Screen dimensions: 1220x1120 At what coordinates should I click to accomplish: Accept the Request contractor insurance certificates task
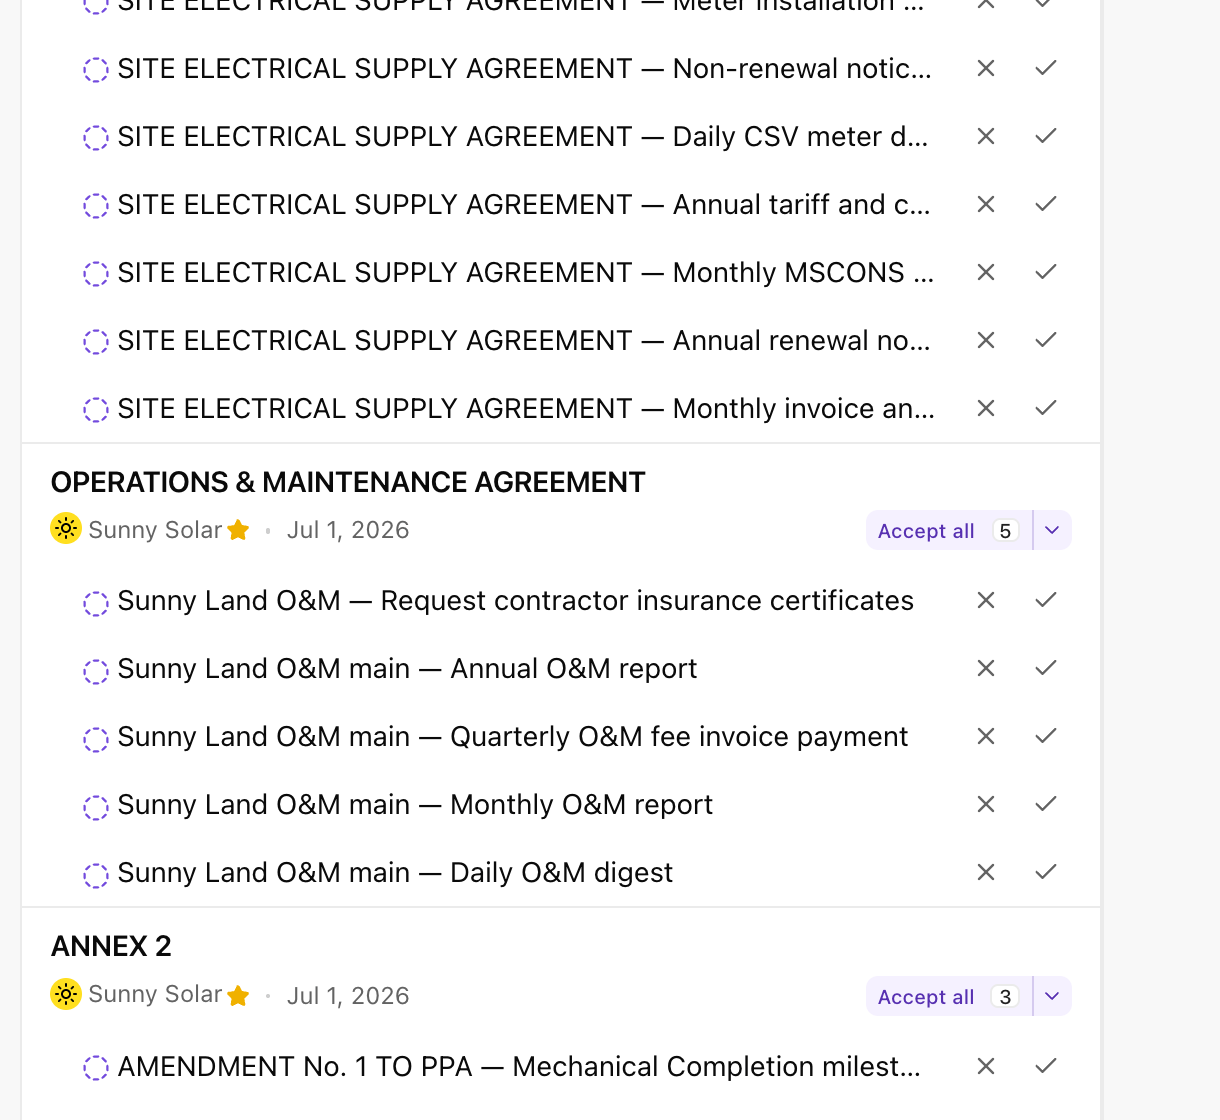click(1046, 600)
